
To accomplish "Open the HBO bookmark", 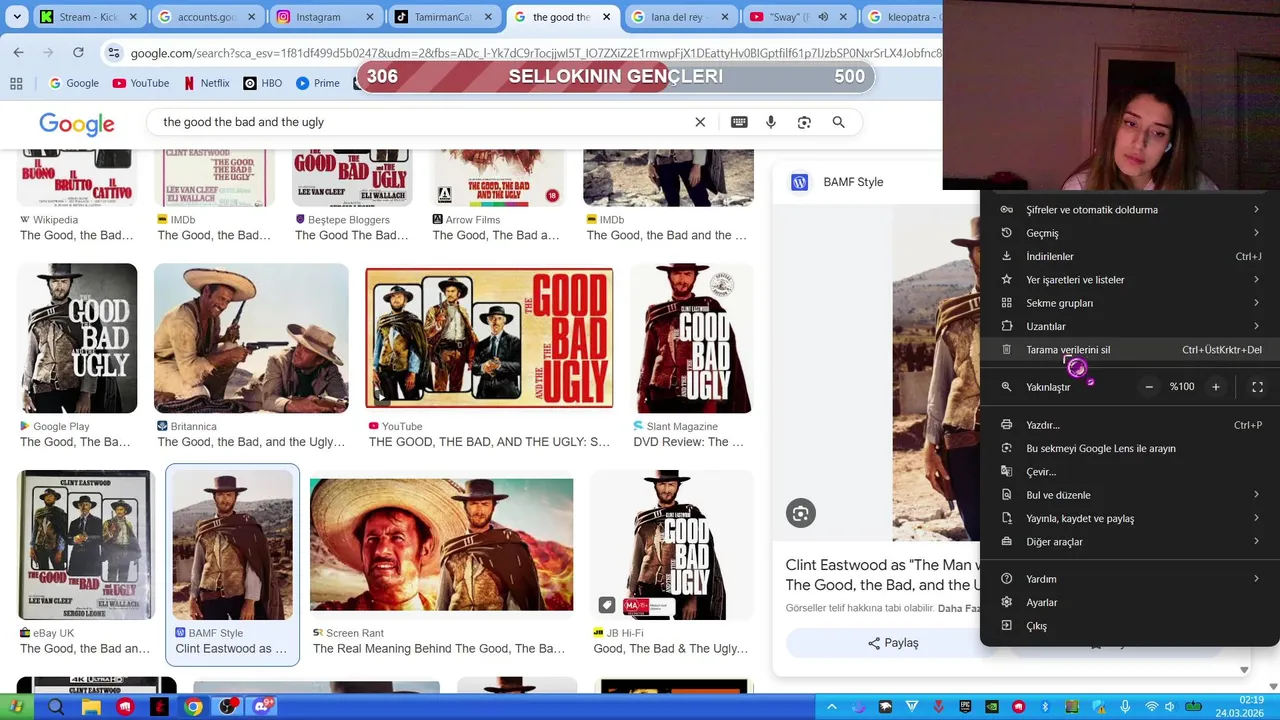I will coord(263,83).
